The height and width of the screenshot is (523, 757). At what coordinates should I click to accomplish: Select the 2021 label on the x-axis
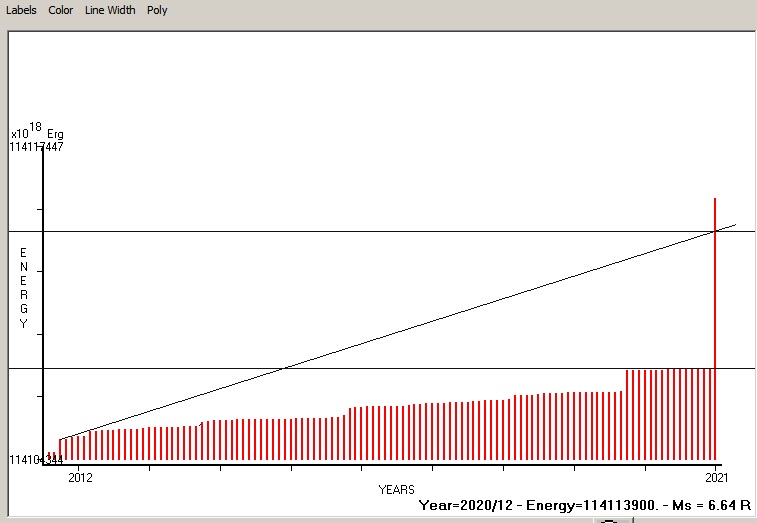click(x=715, y=477)
